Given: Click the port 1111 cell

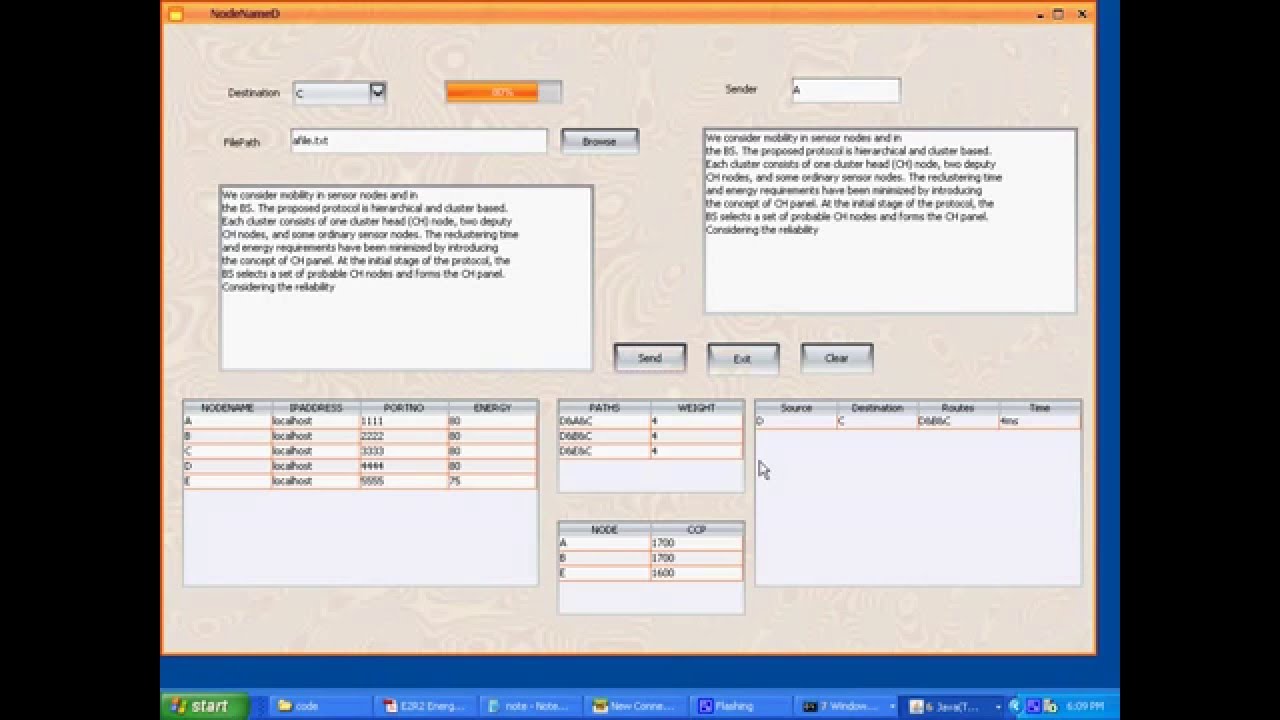Looking at the screenshot, I should [404, 421].
